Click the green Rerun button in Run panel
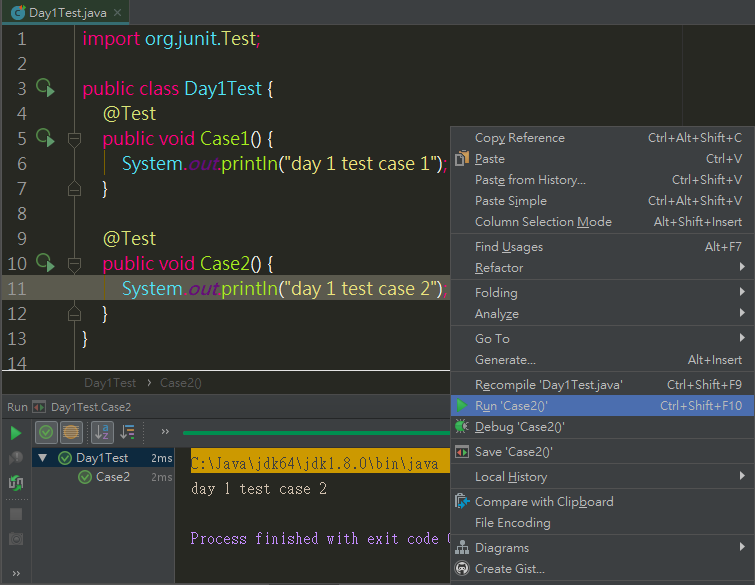 (16, 433)
